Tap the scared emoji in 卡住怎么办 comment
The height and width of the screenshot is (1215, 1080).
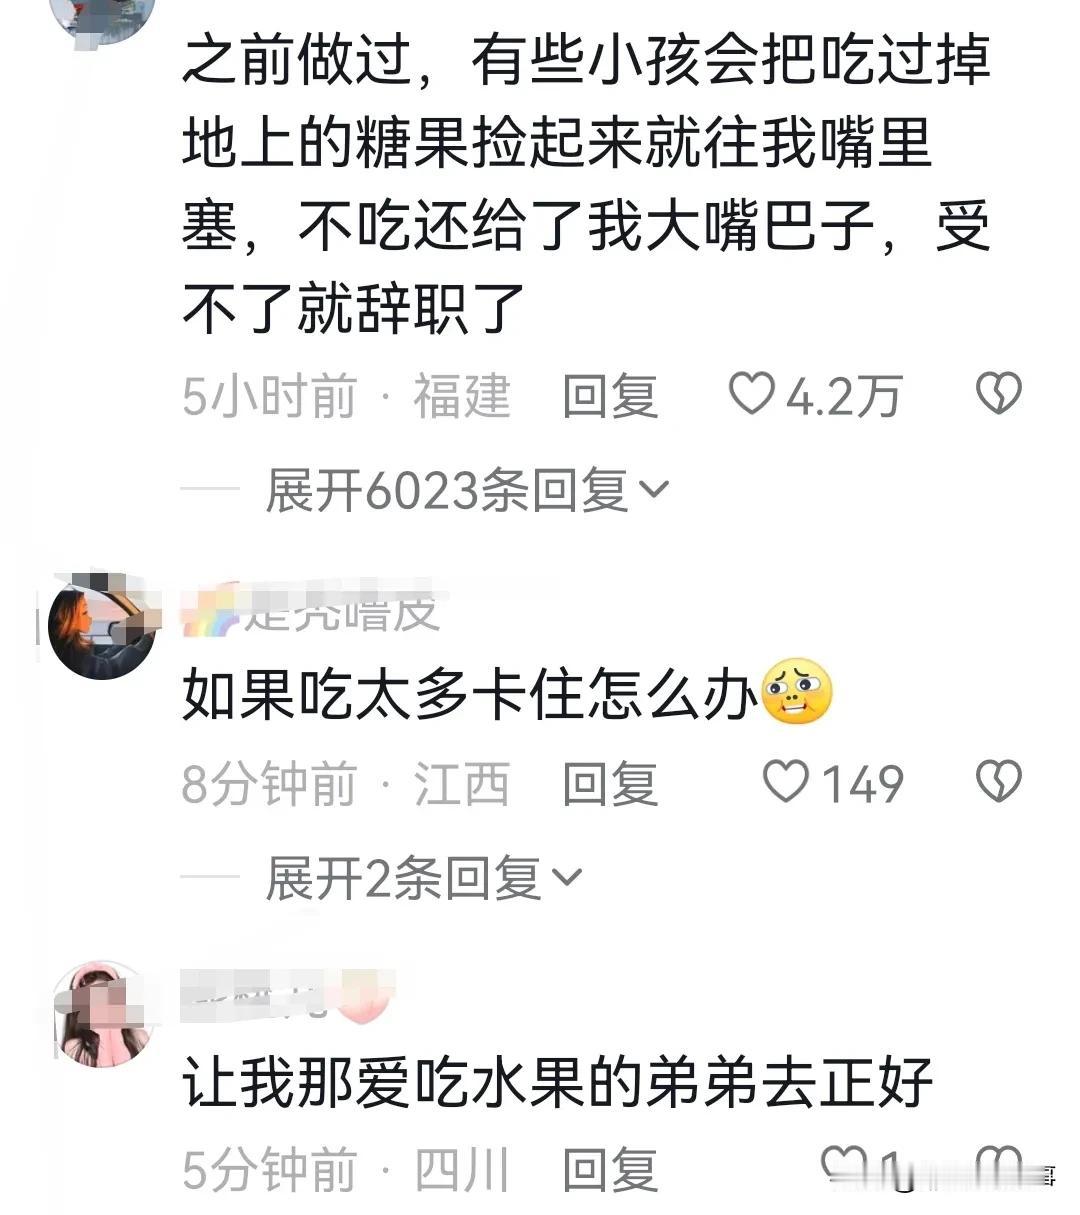[x=797, y=692]
